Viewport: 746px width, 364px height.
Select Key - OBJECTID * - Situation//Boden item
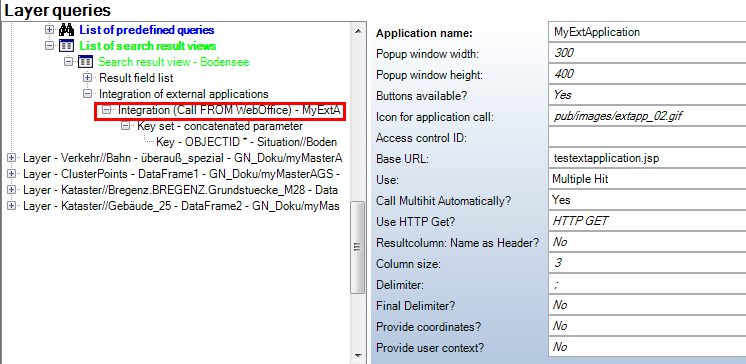click(x=246, y=142)
